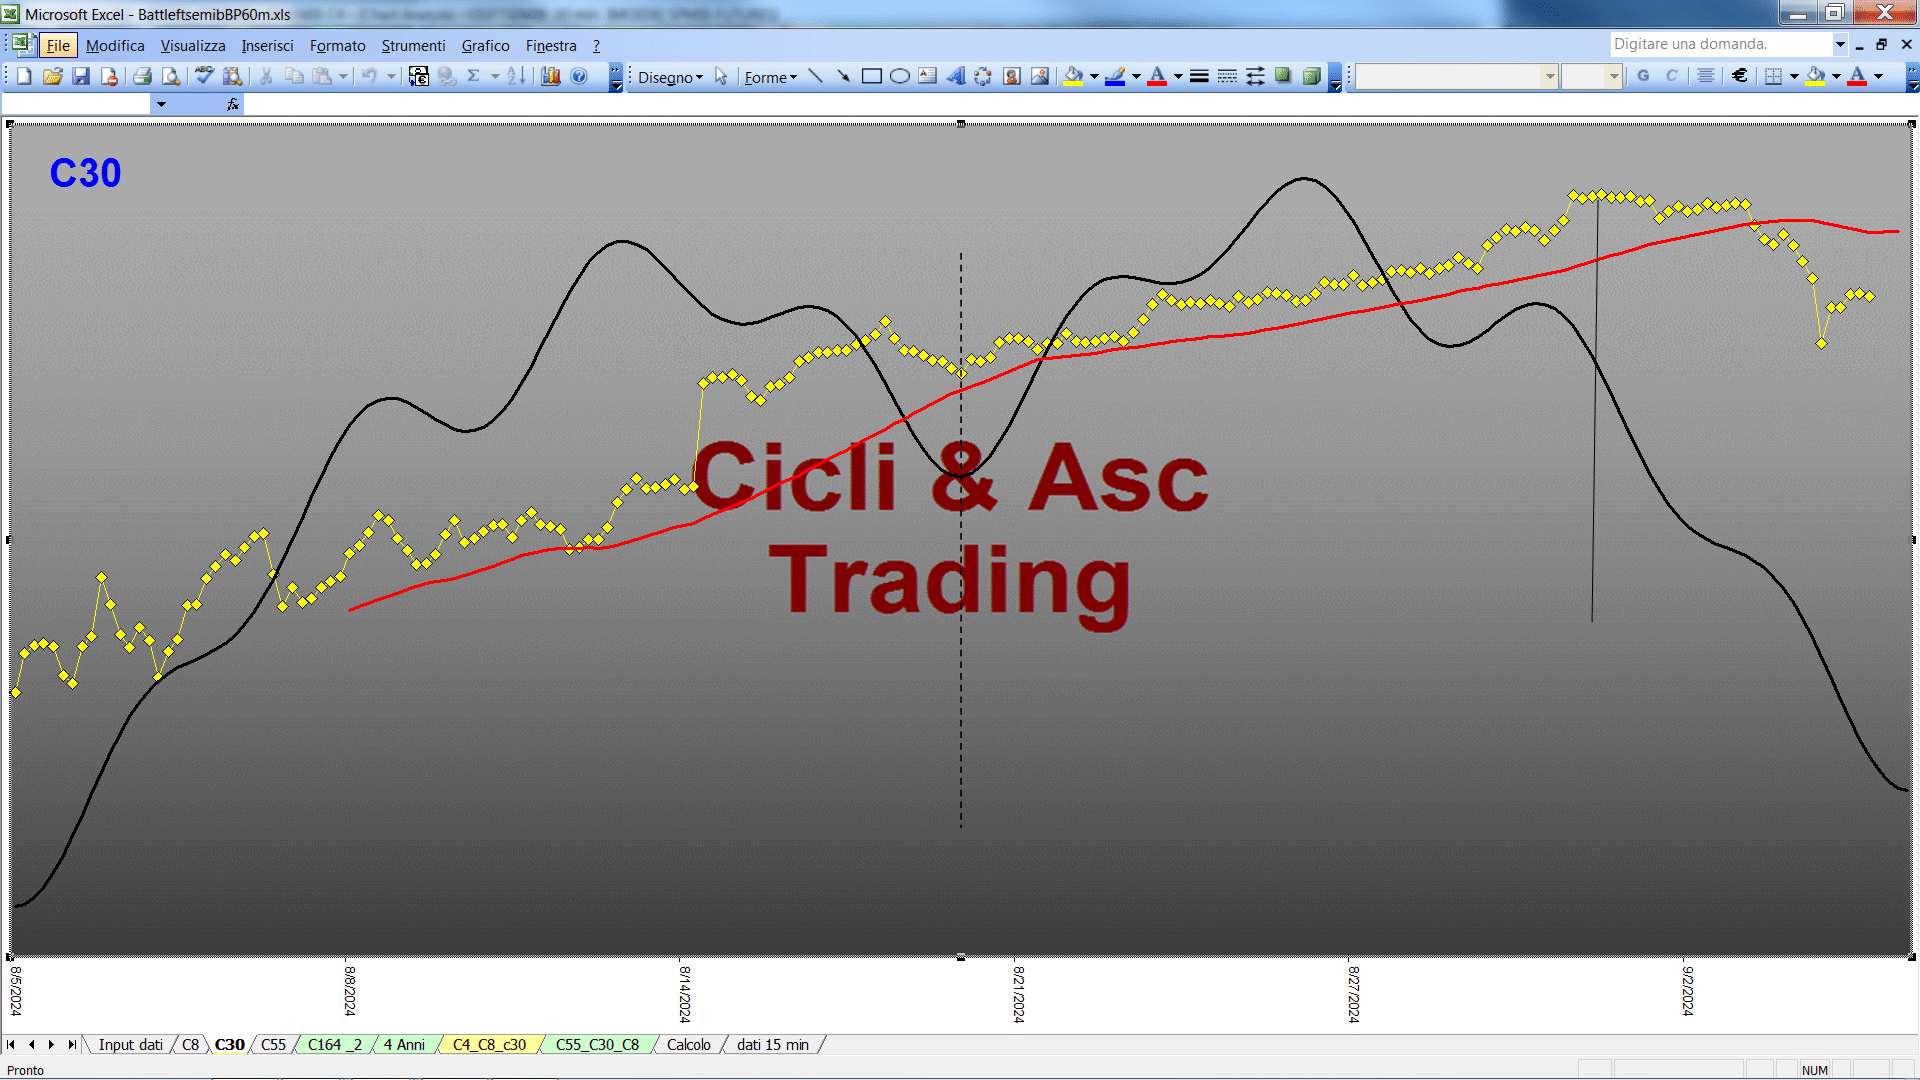This screenshot has width=1920, height=1080.
Task: Expand the Disegno drawing menu
Action: click(x=670, y=78)
